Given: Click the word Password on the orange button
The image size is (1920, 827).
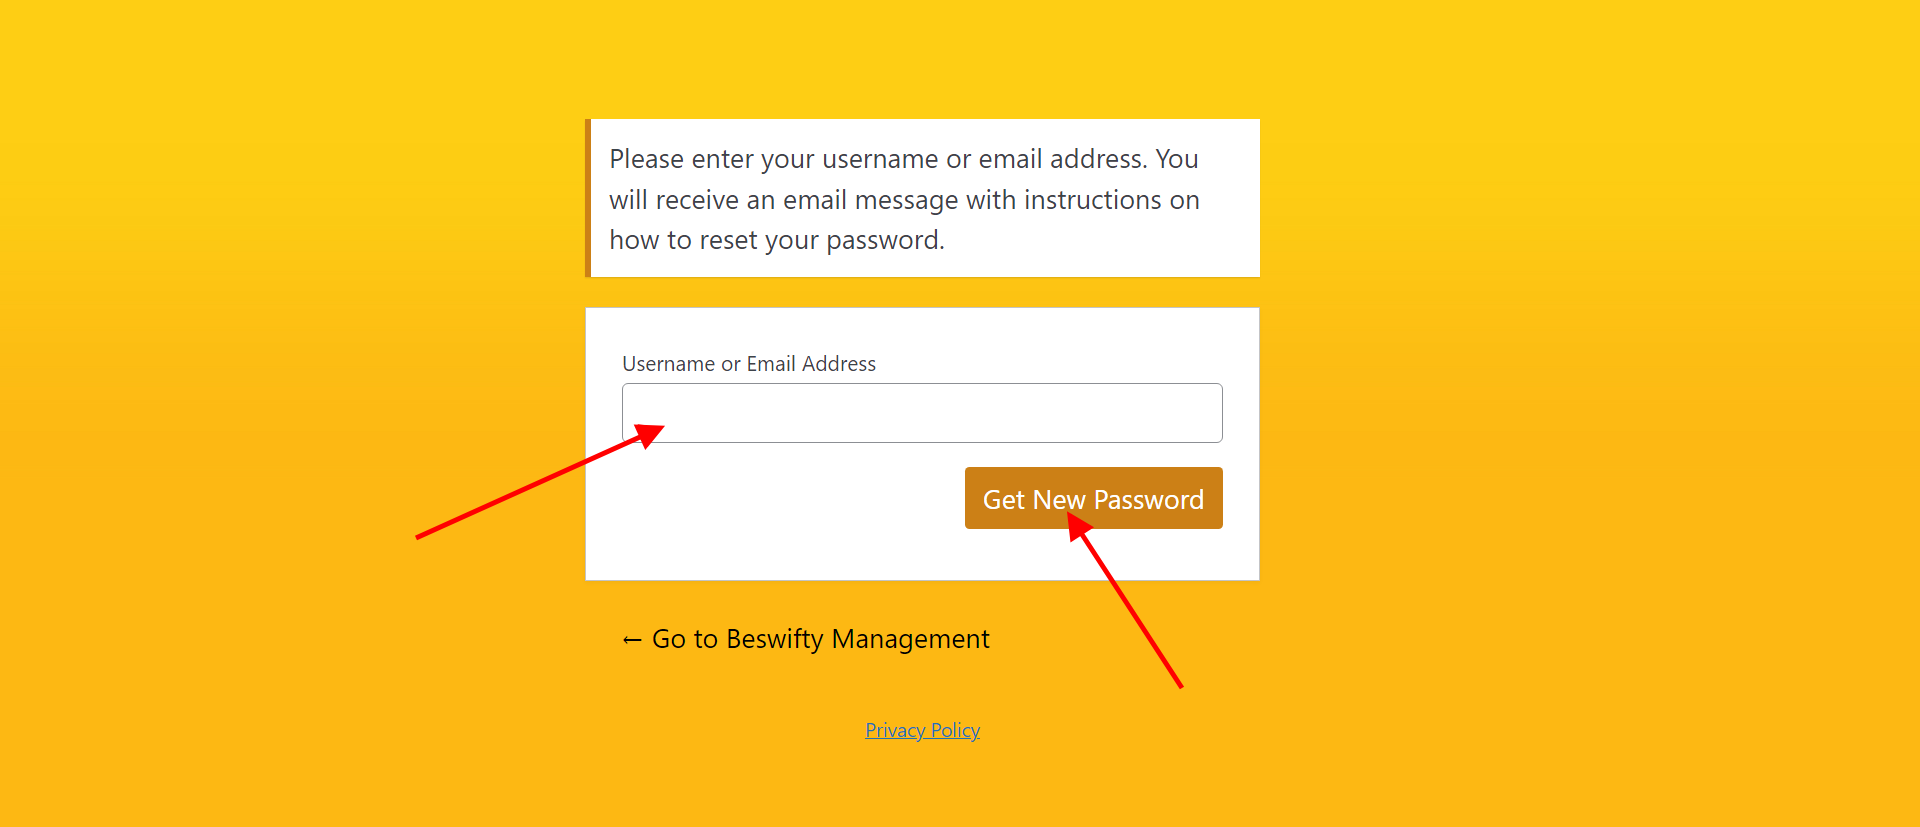Looking at the screenshot, I should (1149, 500).
